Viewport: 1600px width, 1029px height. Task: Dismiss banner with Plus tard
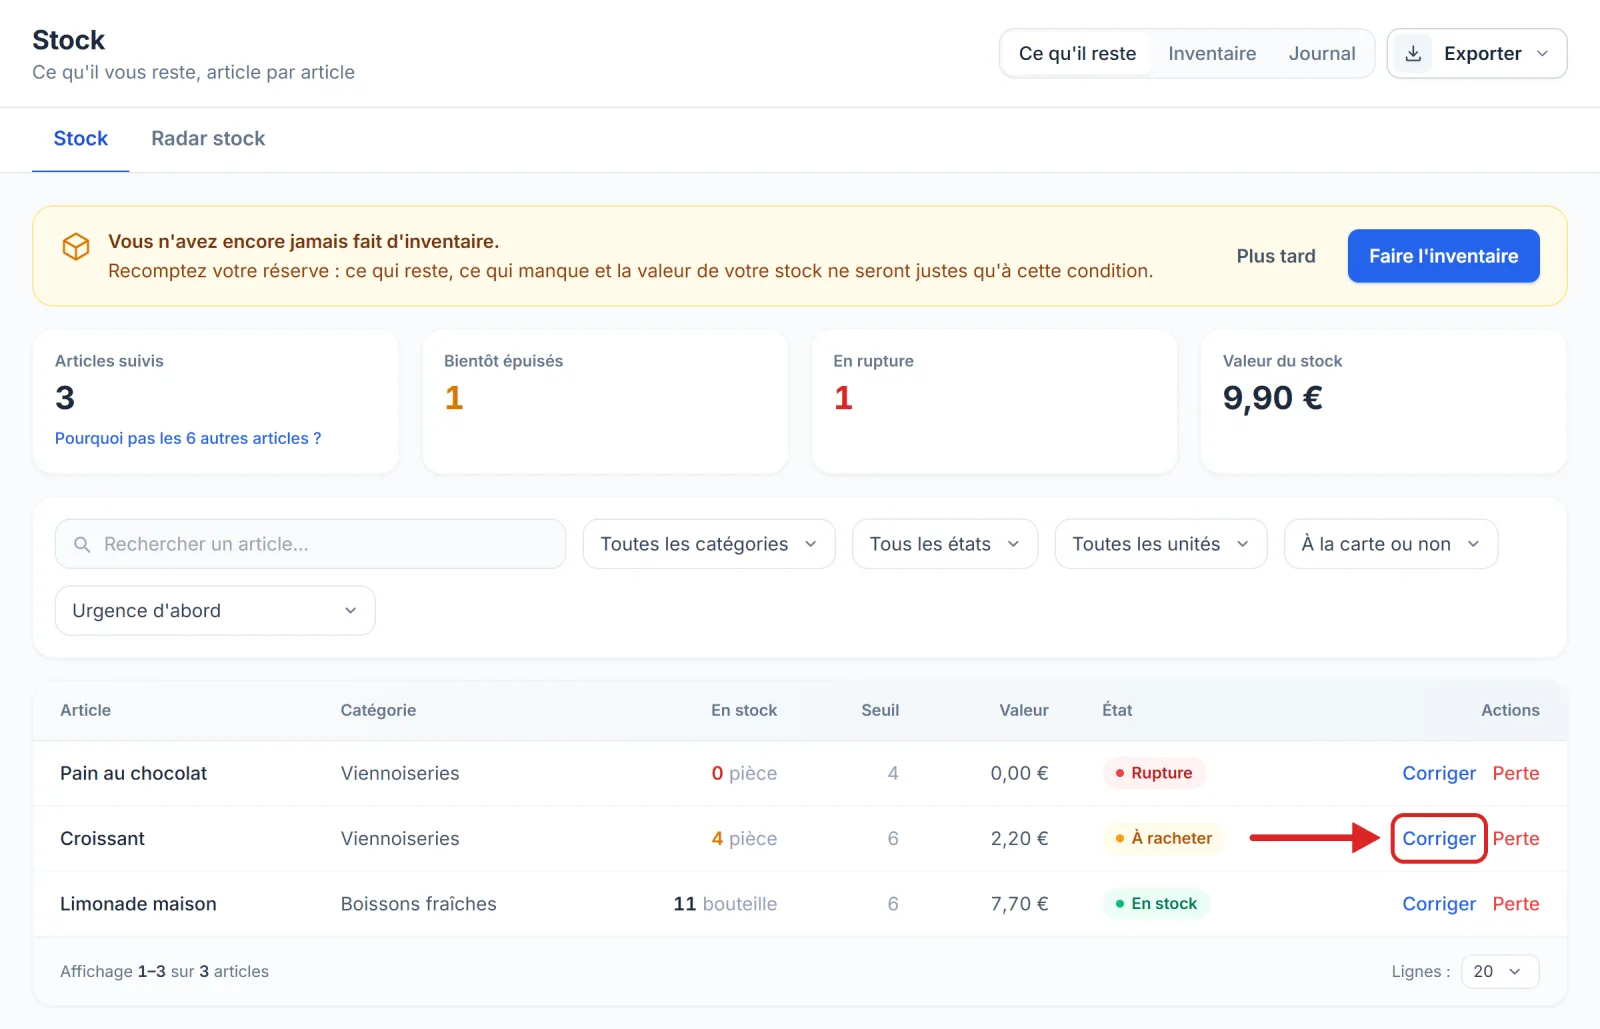point(1276,256)
